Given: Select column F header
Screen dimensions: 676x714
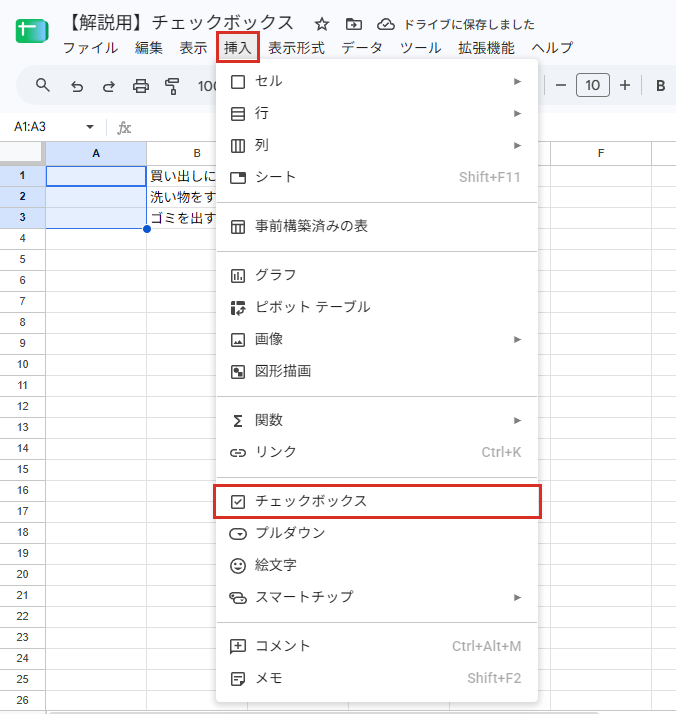Looking at the screenshot, I should pos(601,153).
